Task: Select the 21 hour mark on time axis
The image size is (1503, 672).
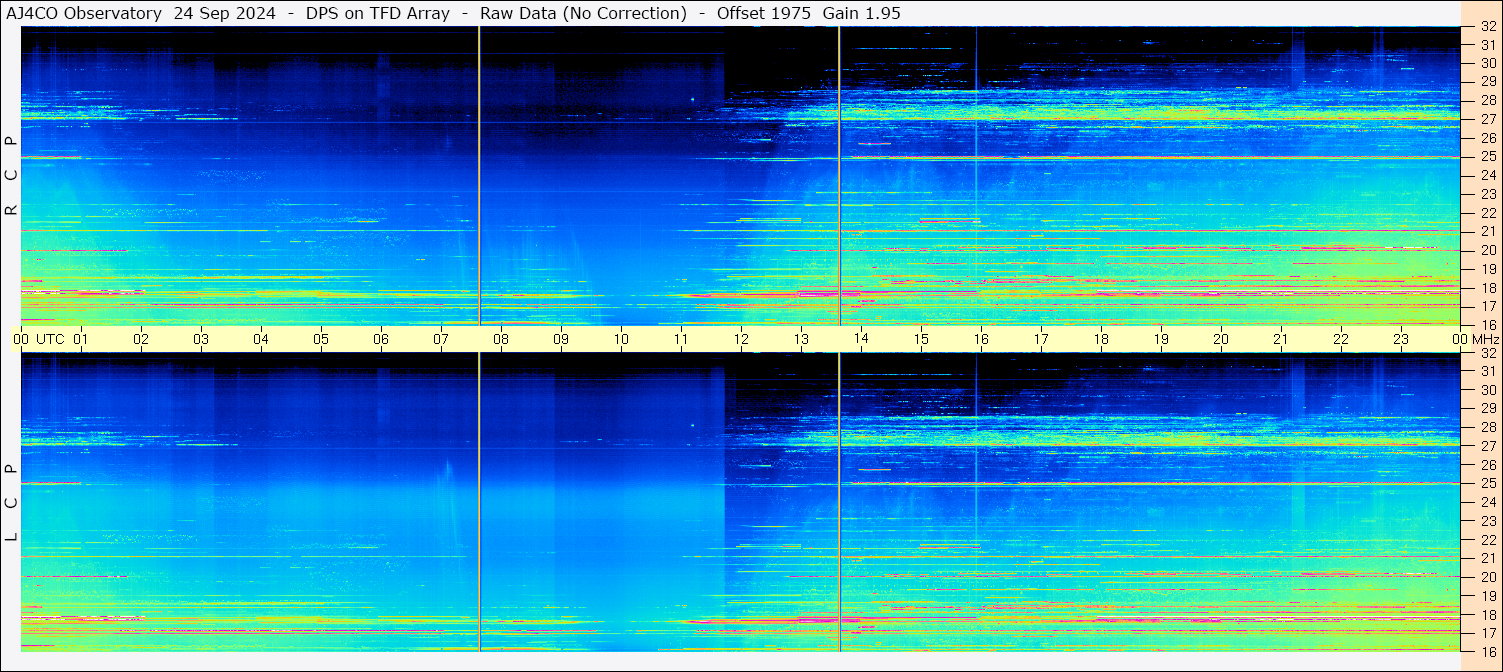Action: 1281,339
